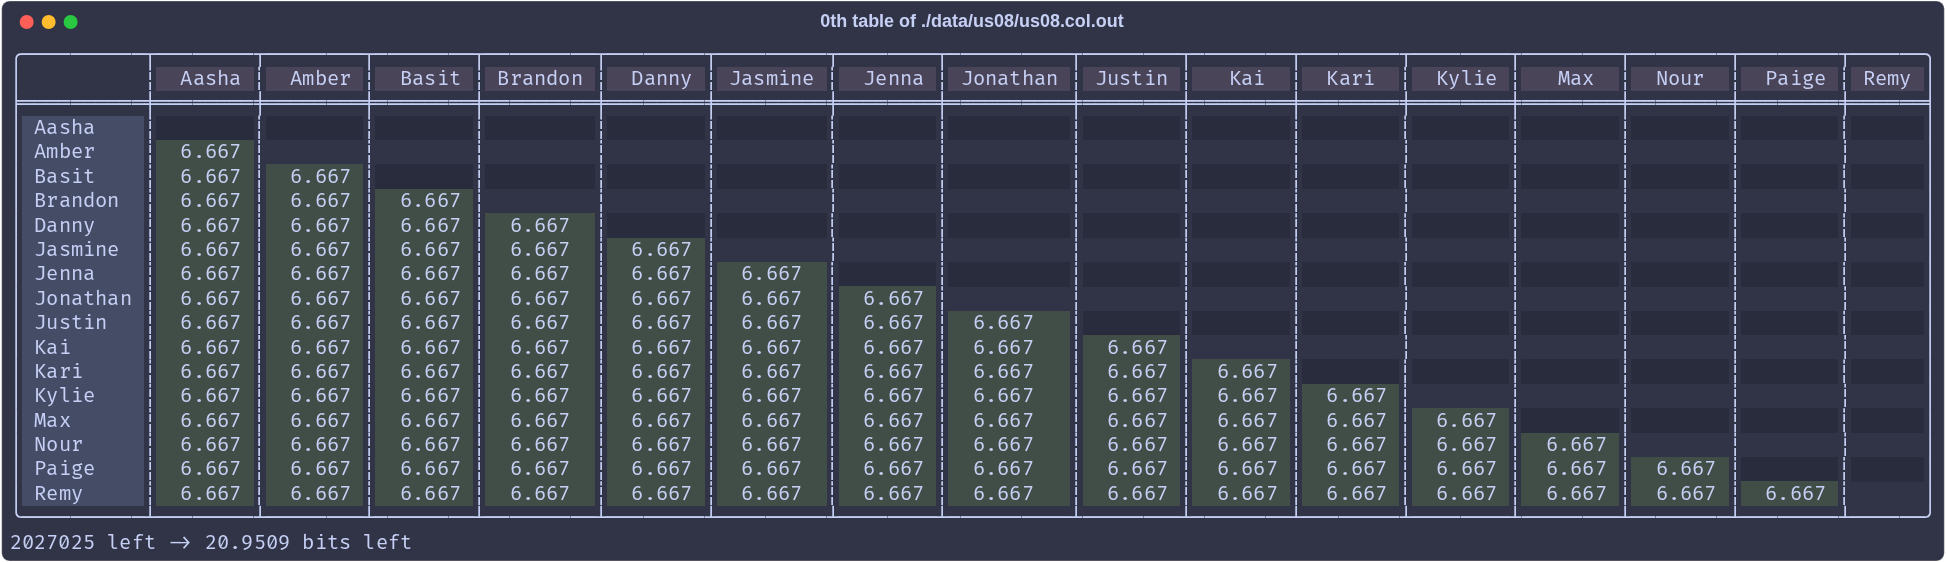Click the Jenna row label
This screenshot has height=562, width=1946.
(x=83, y=274)
